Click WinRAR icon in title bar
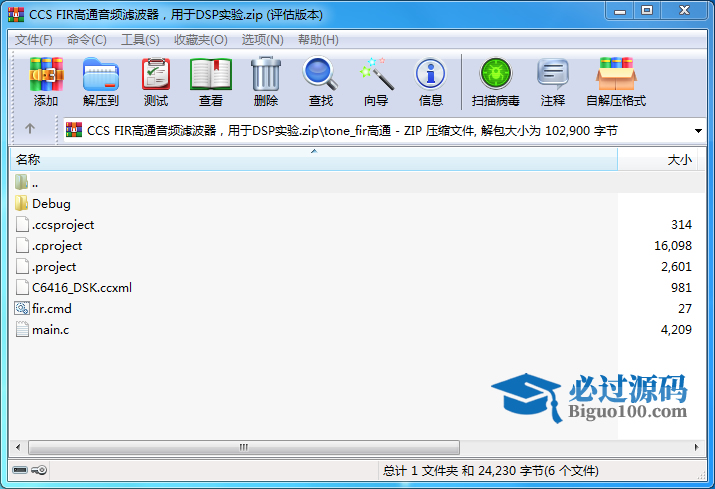This screenshot has width=715, height=489. click(x=16, y=15)
